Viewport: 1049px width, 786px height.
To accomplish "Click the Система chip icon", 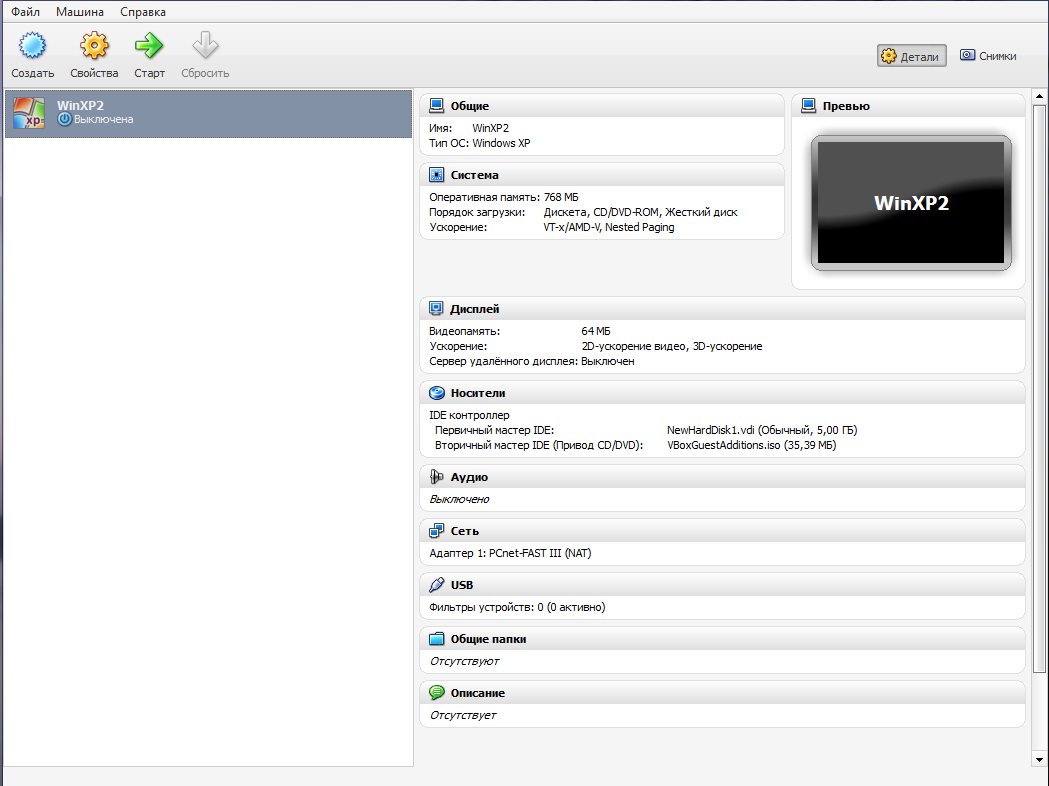I will click(436, 175).
